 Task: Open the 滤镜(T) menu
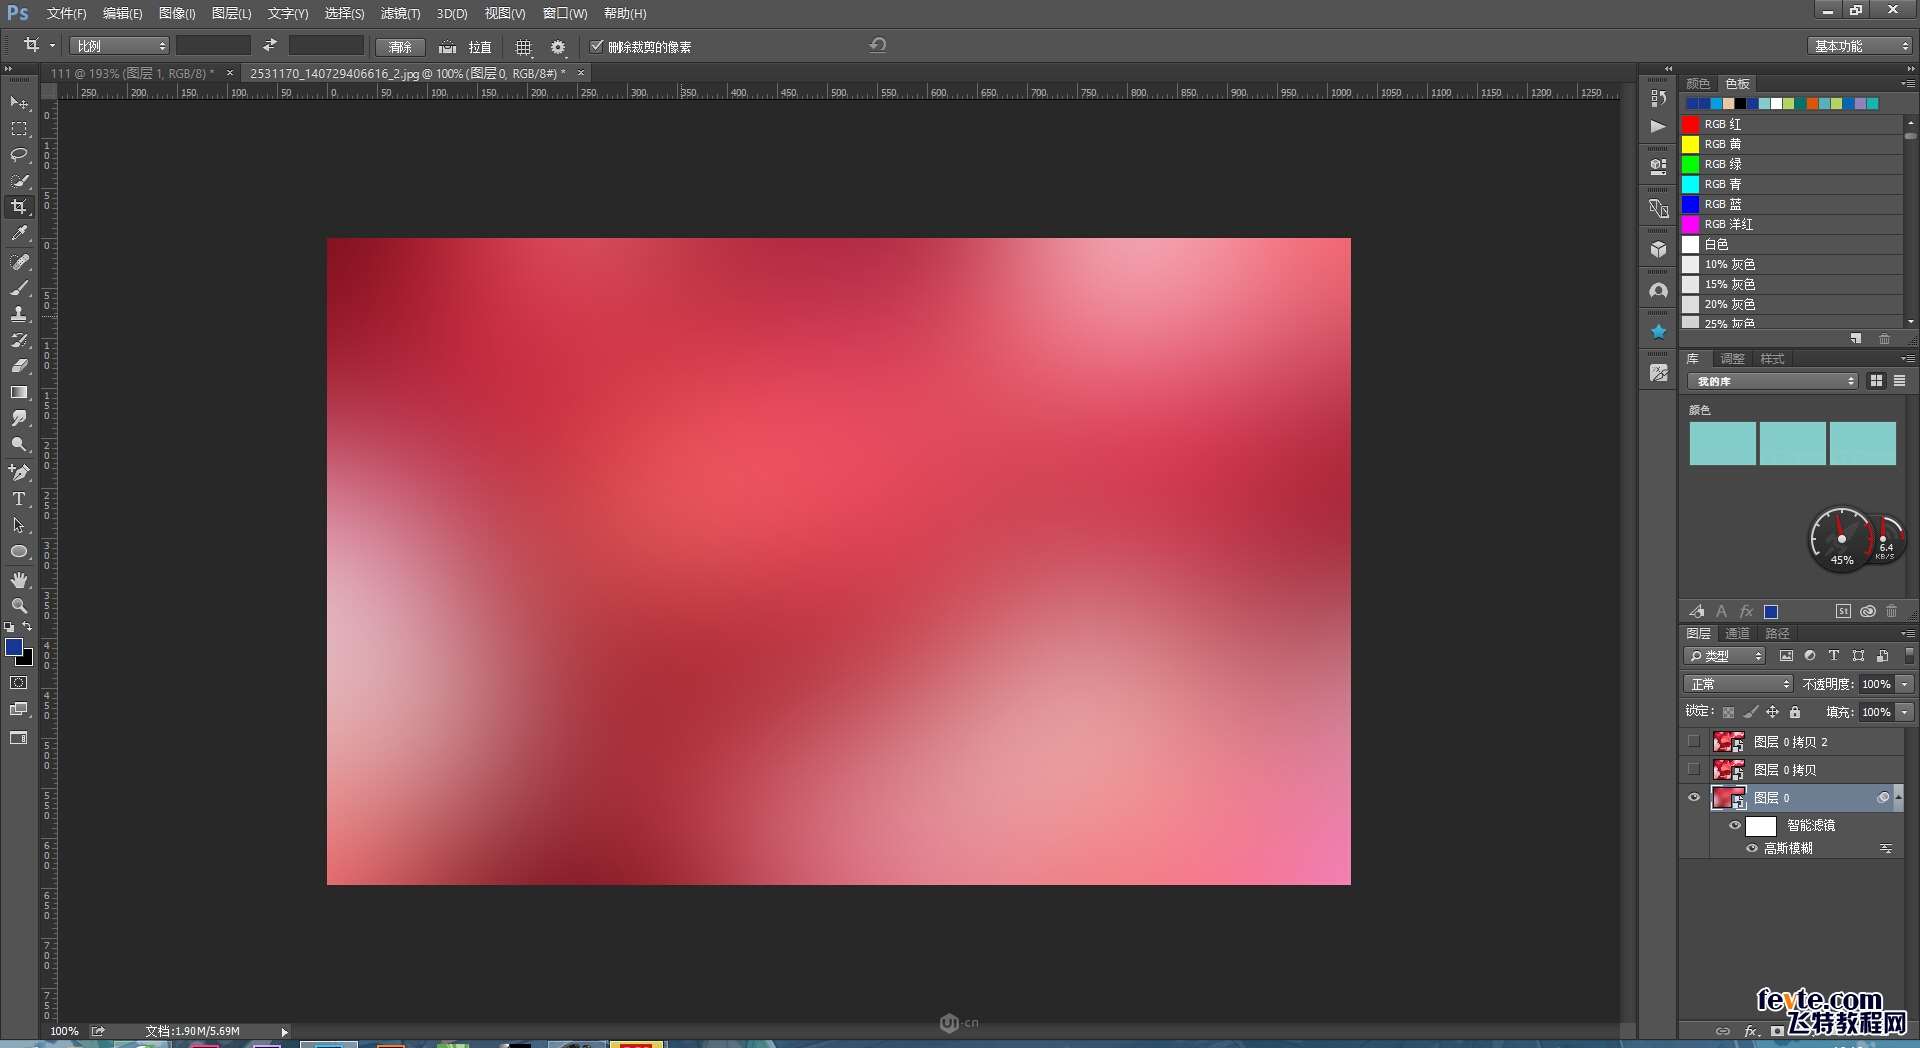[x=400, y=13]
